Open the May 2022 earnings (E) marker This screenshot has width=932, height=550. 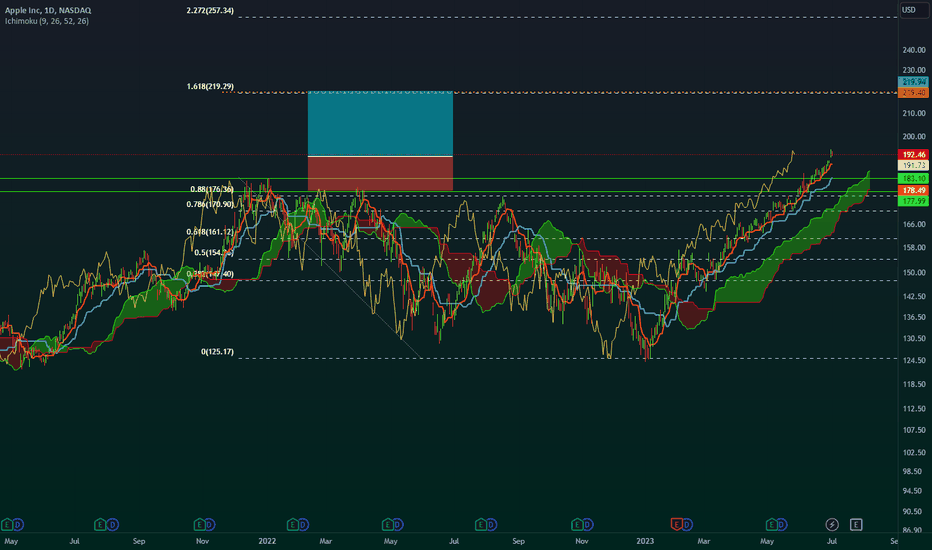click(x=387, y=524)
